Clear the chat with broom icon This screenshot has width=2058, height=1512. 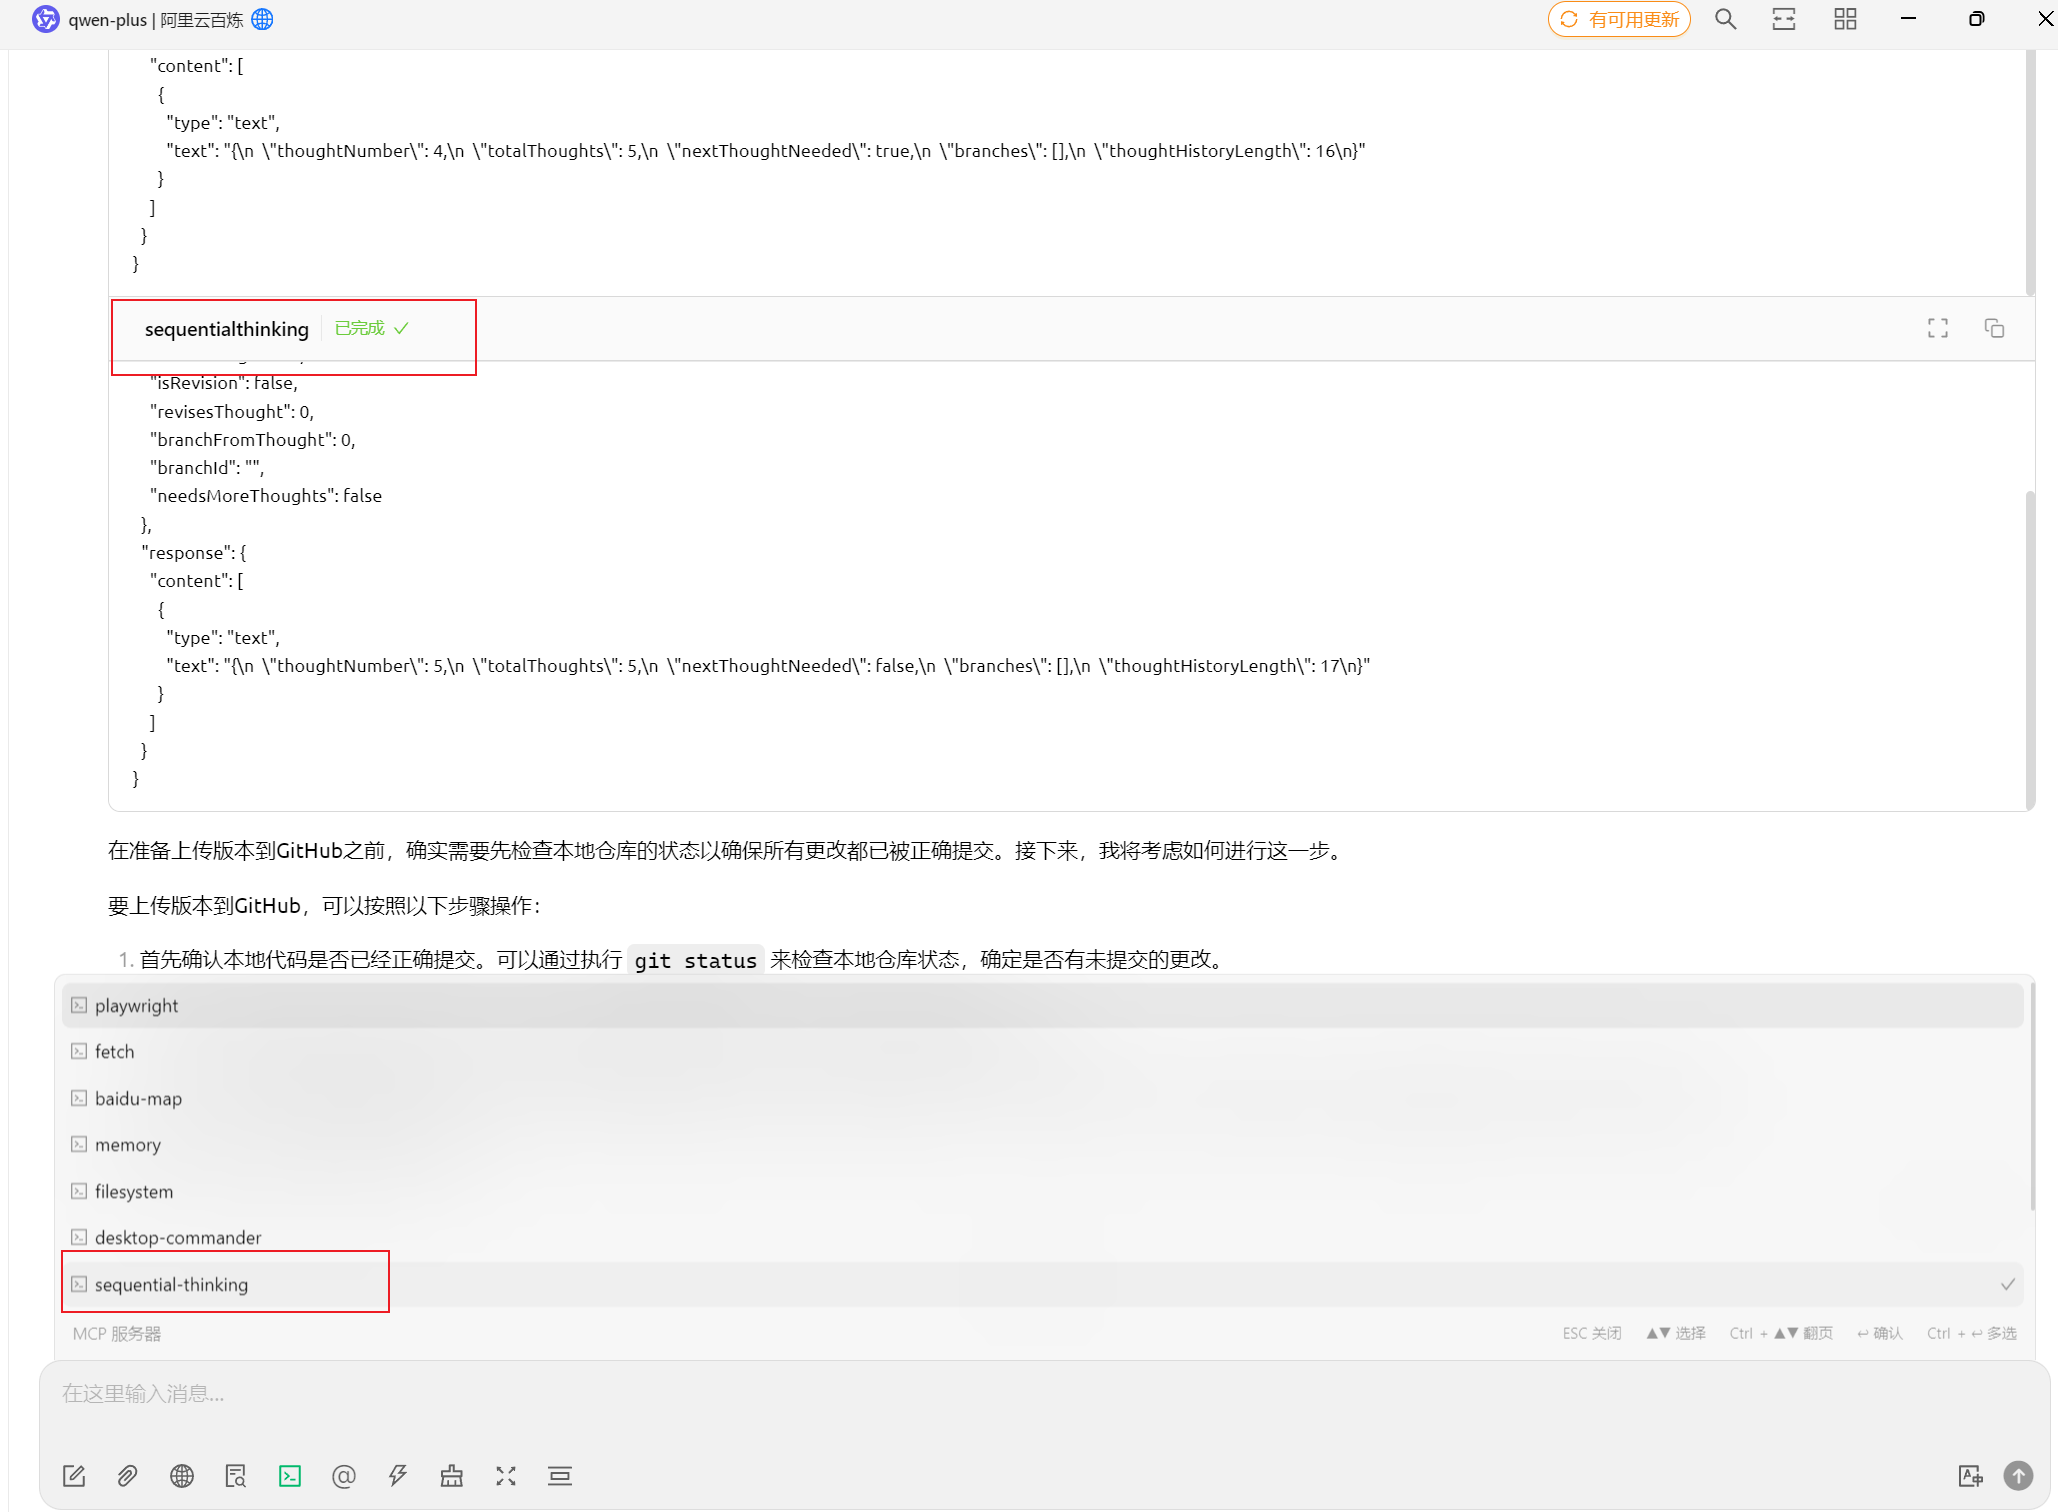[452, 1476]
